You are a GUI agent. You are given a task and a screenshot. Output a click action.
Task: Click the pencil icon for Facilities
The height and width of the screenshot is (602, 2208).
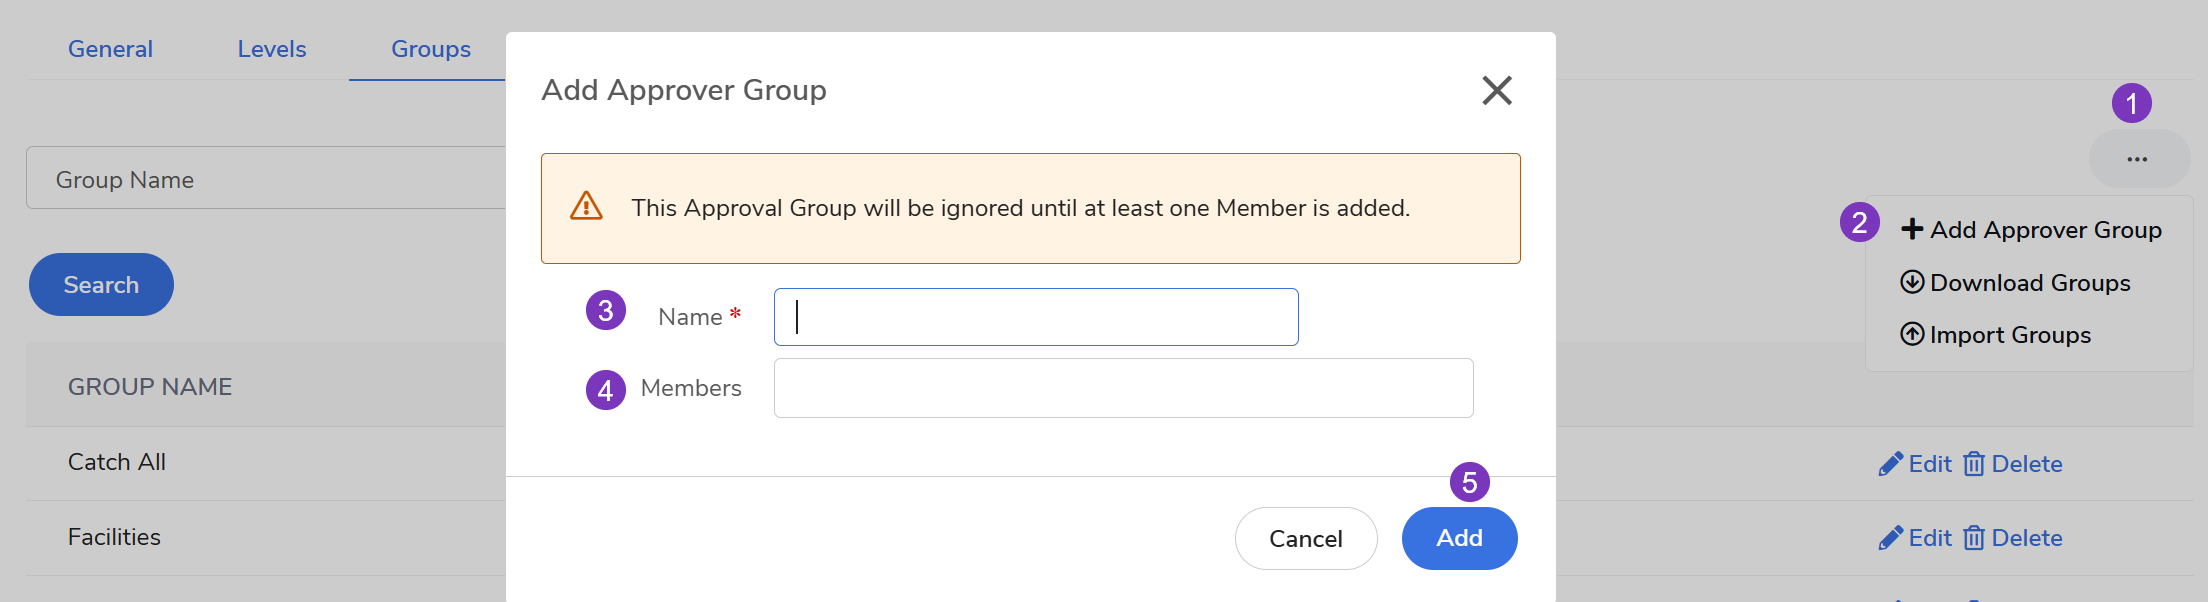(1890, 538)
